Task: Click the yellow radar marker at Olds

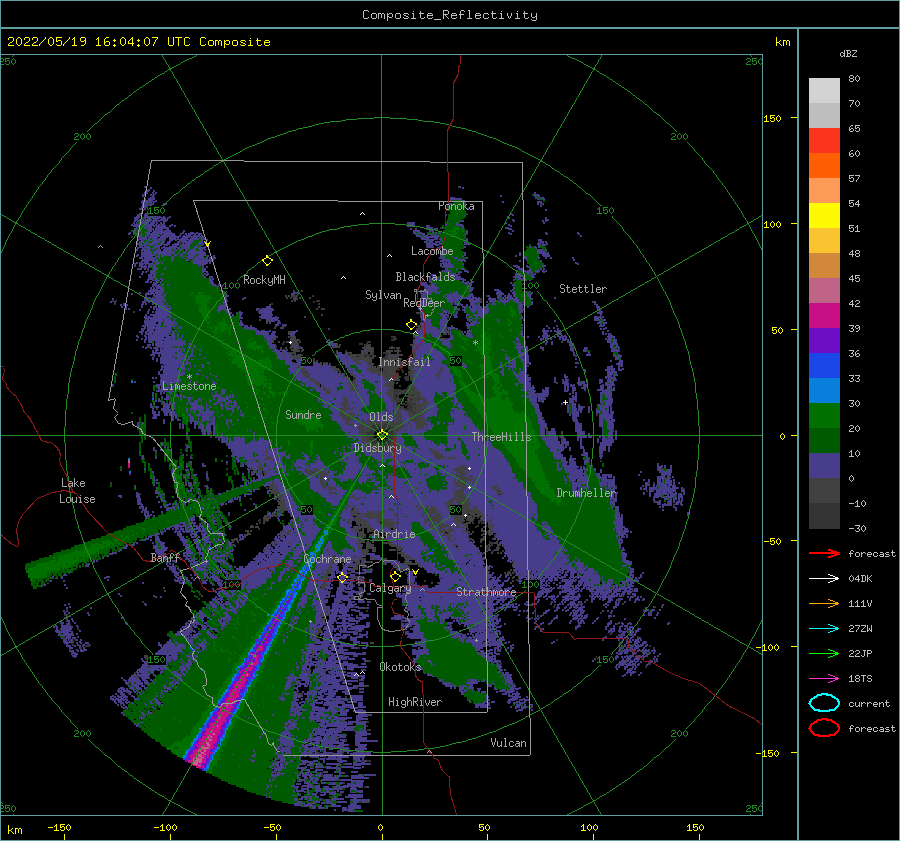Action: pos(382,435)
